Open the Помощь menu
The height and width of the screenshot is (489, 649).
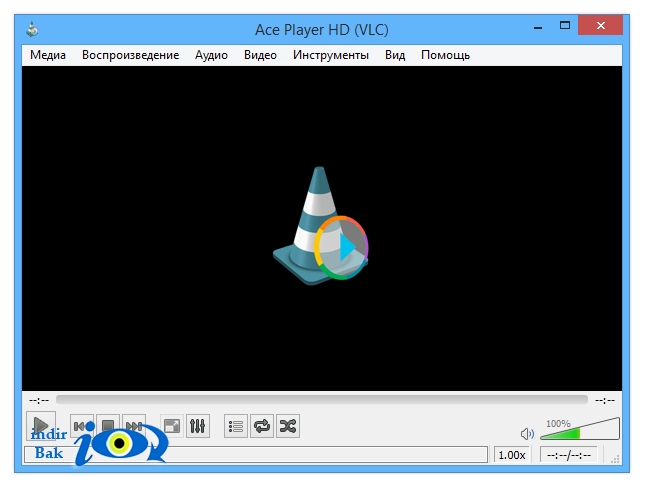point(445,55)
